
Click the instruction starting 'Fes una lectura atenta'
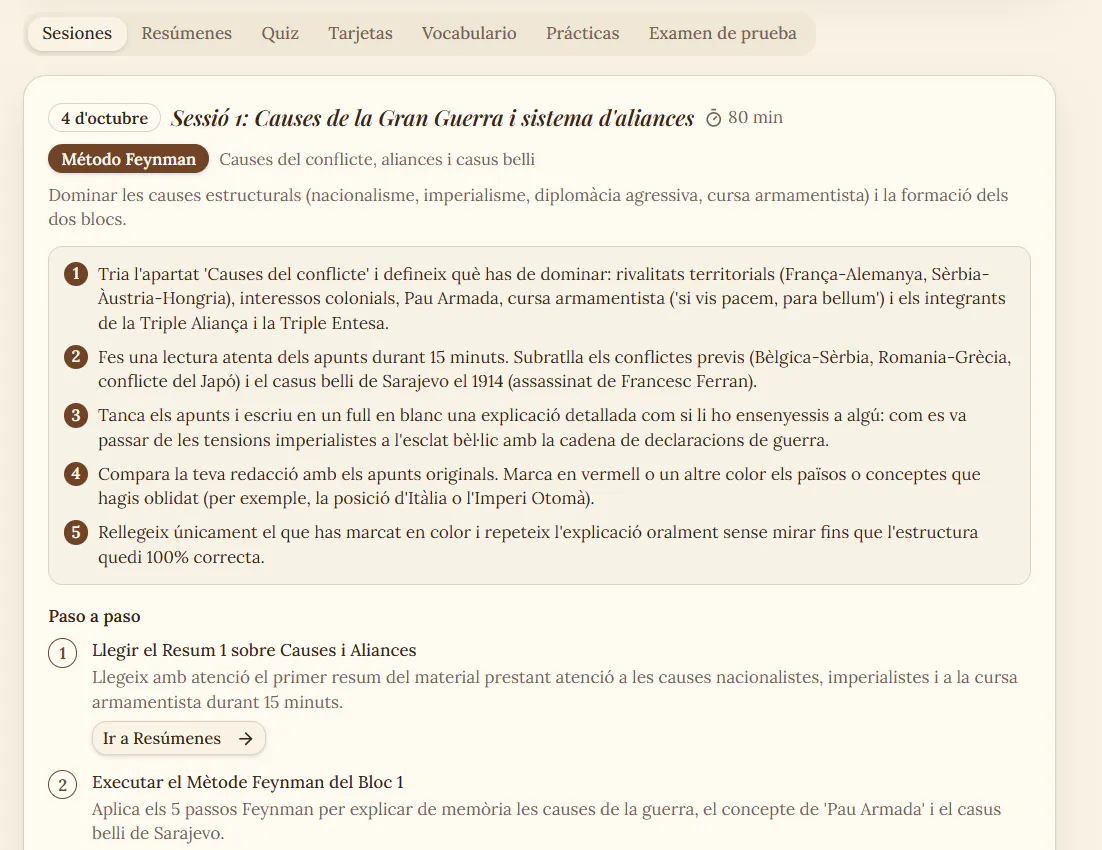coord(555,369)
